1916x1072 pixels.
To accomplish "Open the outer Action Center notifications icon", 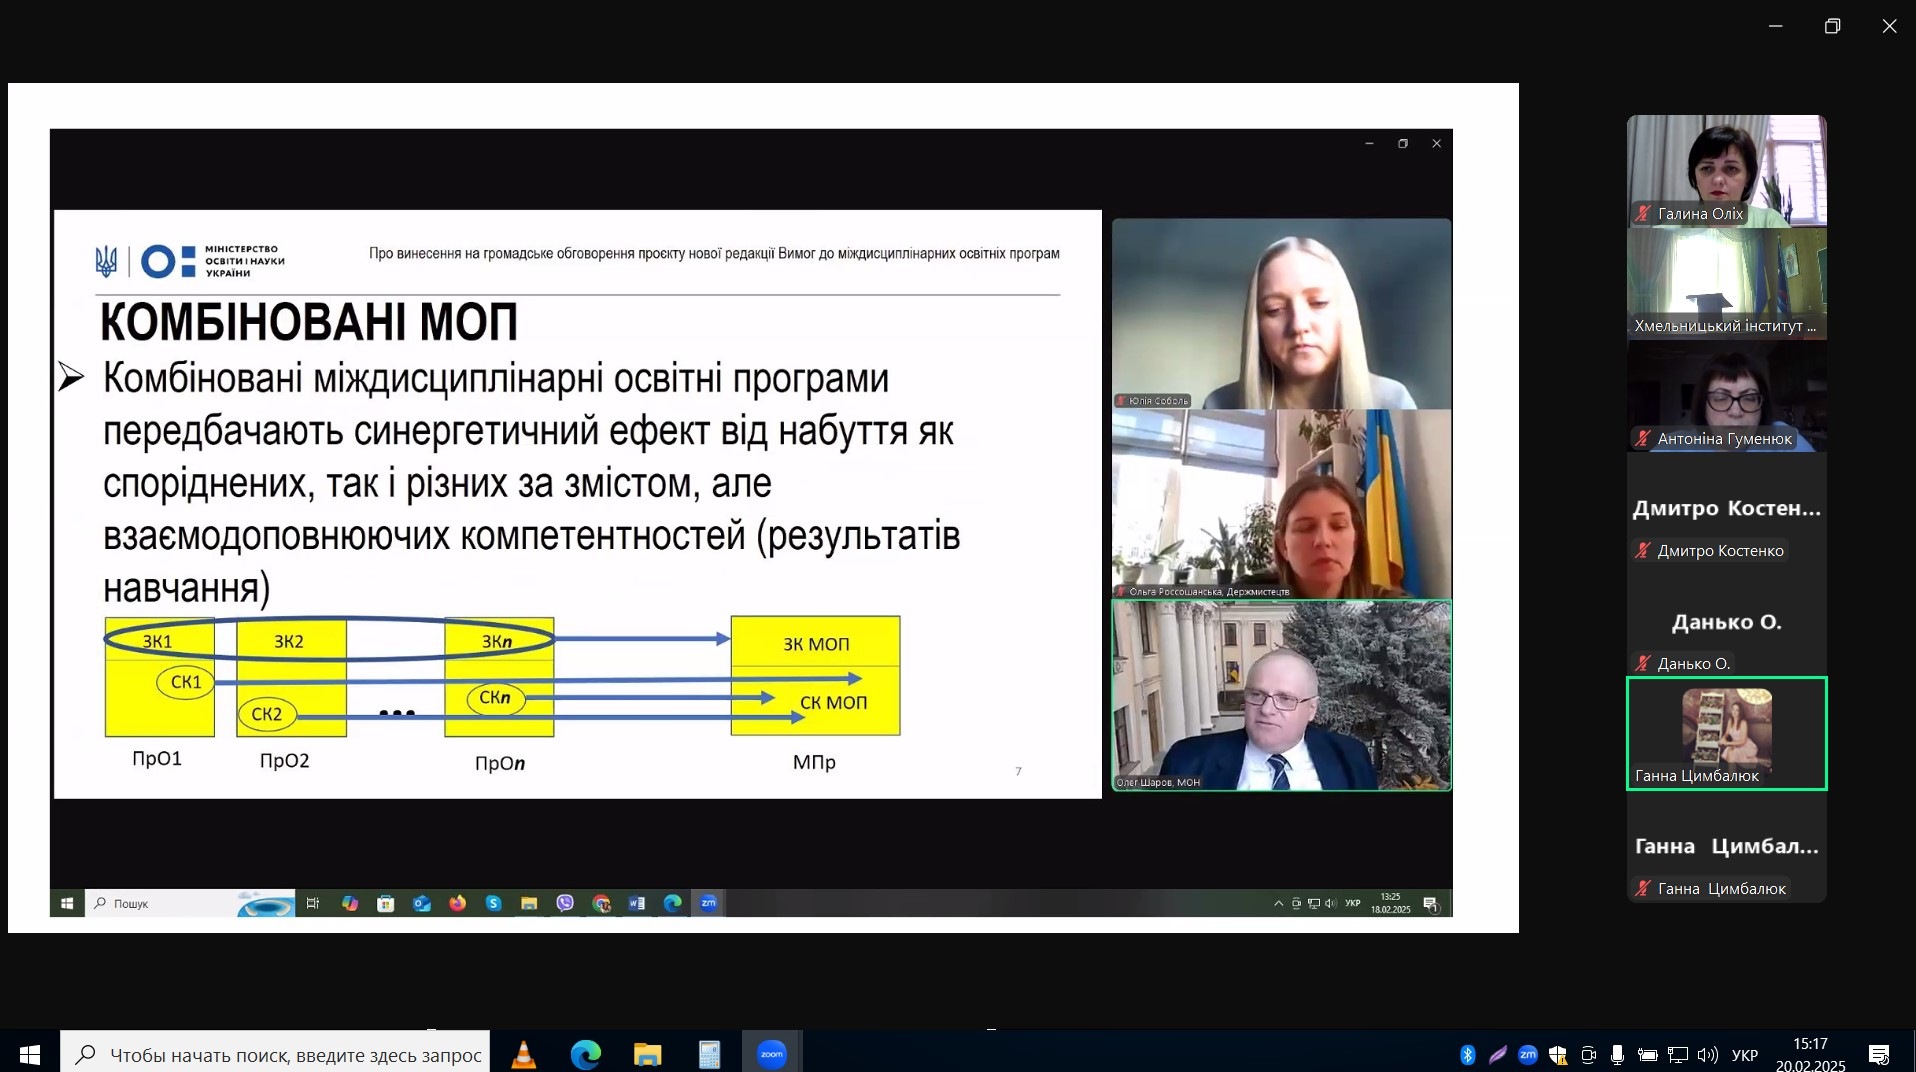I will coord(1879,1055).
